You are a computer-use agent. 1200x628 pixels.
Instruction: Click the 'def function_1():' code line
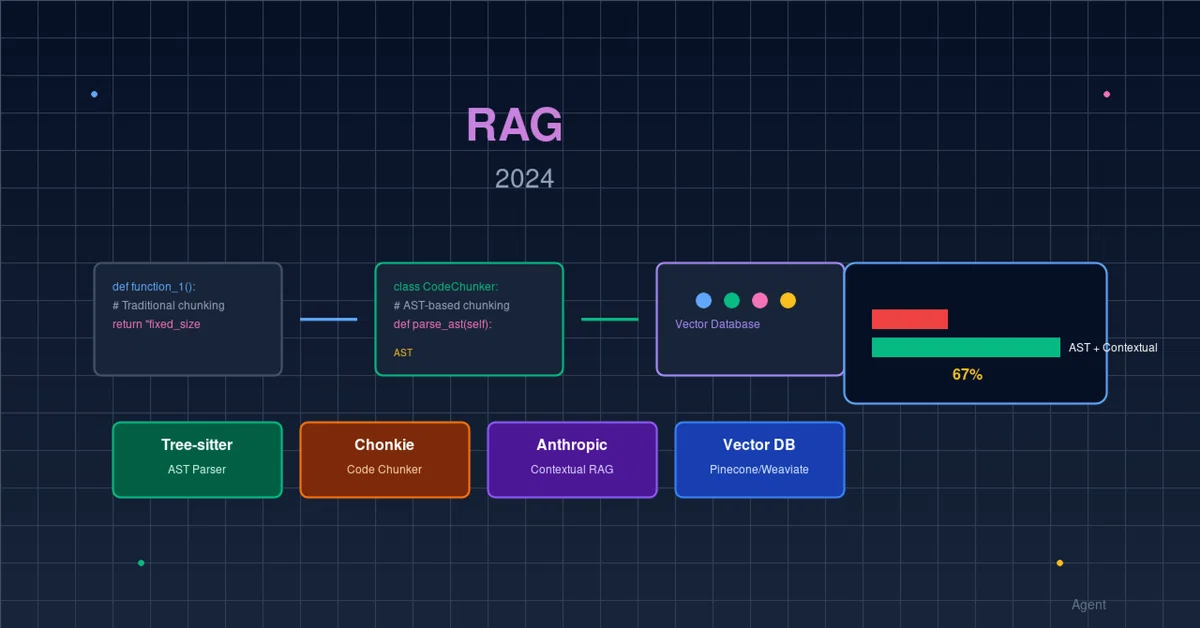(x=154, y=287)
